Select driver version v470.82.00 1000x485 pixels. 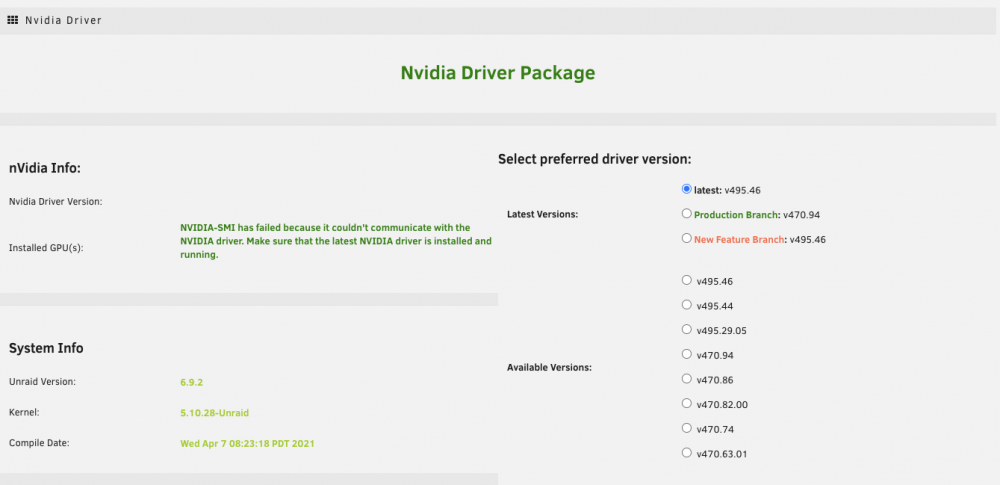(686, 403)
